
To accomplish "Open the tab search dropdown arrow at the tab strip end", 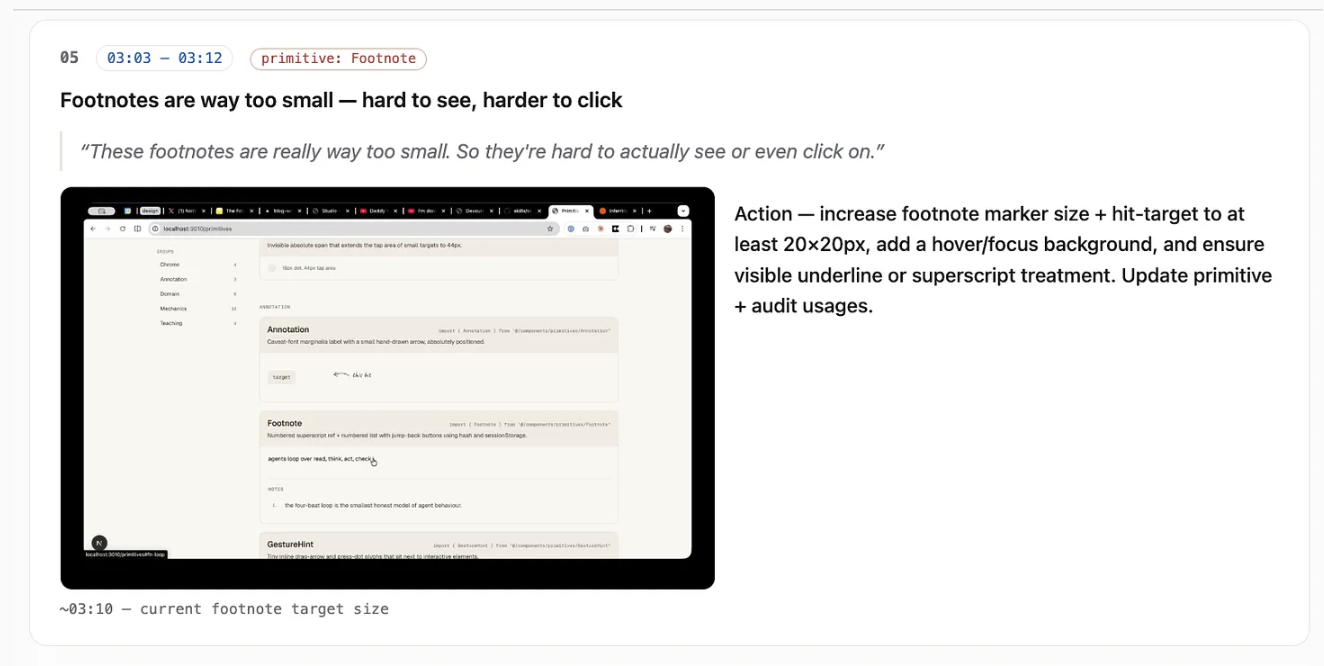I will (x=684, y=211).
